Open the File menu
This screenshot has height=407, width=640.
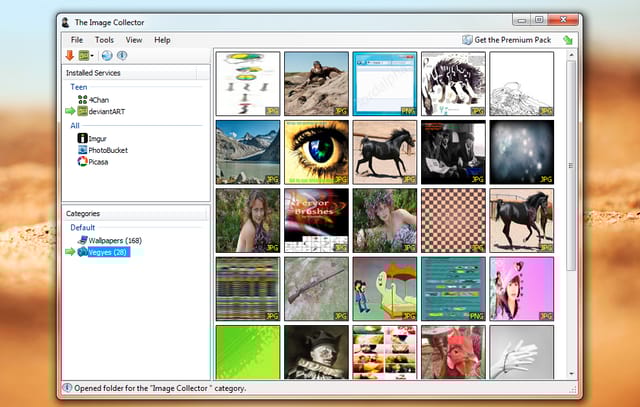[77, 40]
